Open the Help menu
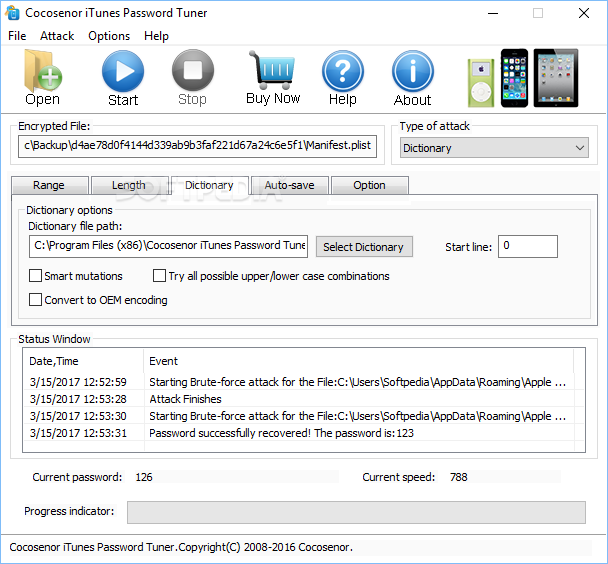 click(156, 36)
